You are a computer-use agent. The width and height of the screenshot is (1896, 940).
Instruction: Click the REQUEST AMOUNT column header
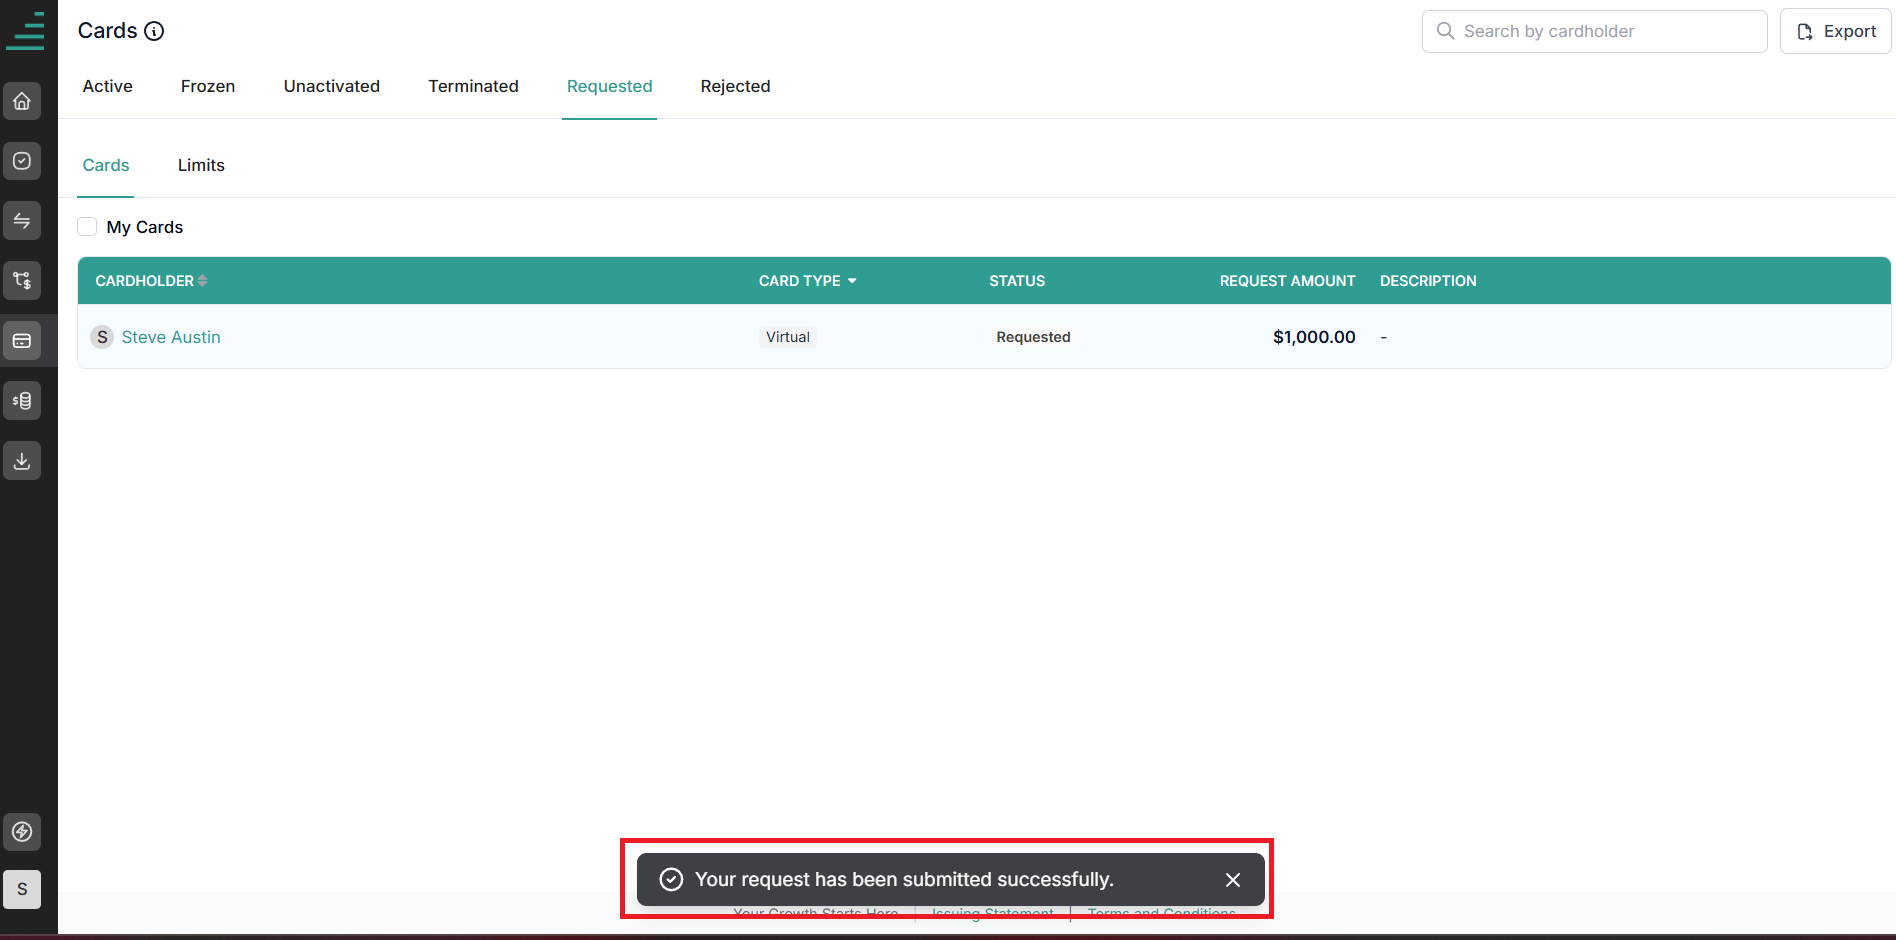click(x=1288, y=281)
